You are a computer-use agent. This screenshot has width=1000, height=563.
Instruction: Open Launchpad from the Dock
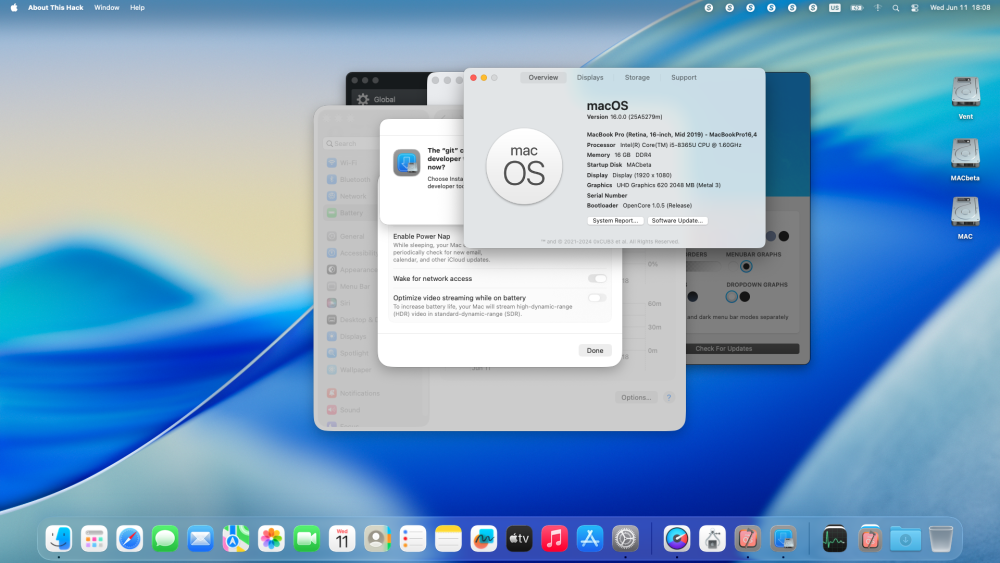coord(94,539)
